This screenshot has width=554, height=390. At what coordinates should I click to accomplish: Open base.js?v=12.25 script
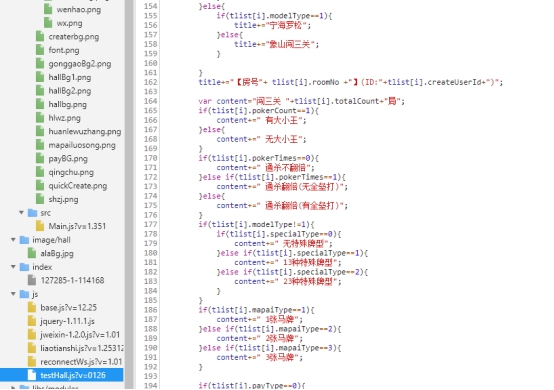(69, 308)
